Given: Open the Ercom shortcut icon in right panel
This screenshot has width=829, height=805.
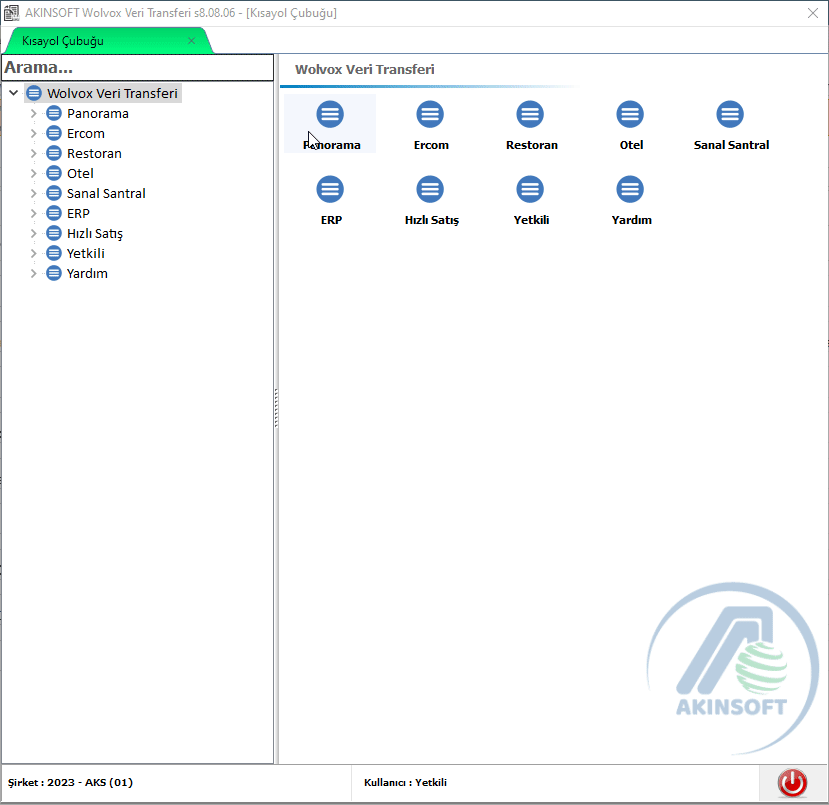Looking at the screenshot, I should click(x=430, y=115).
